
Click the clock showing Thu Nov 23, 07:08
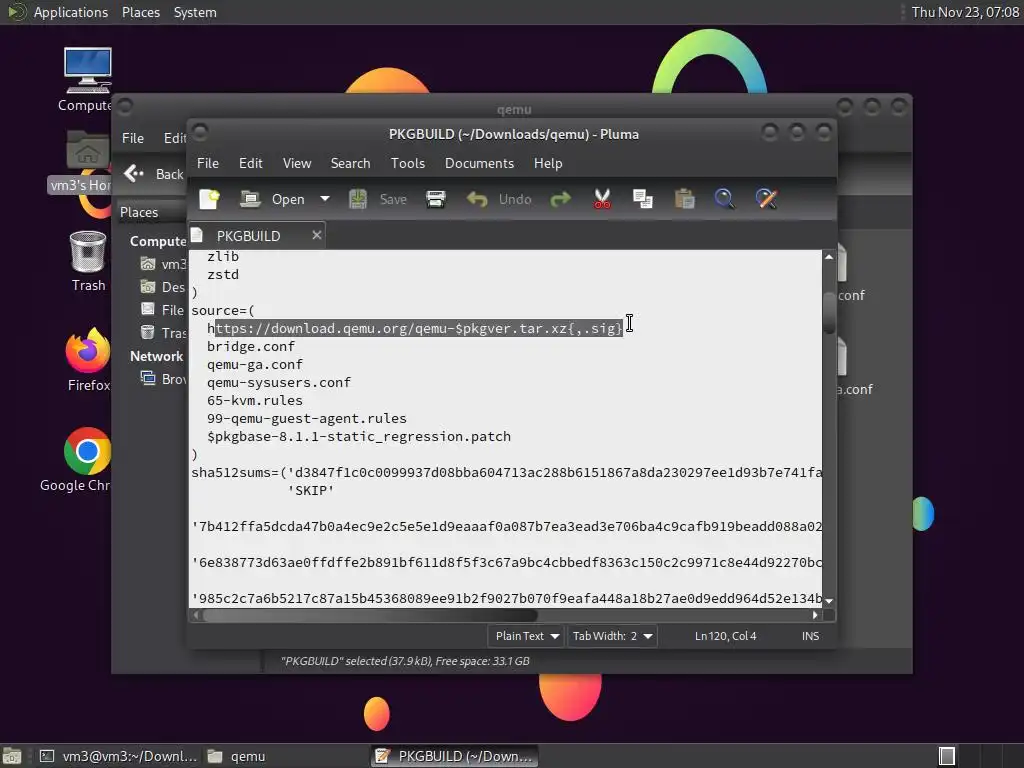tap(965, 12)
